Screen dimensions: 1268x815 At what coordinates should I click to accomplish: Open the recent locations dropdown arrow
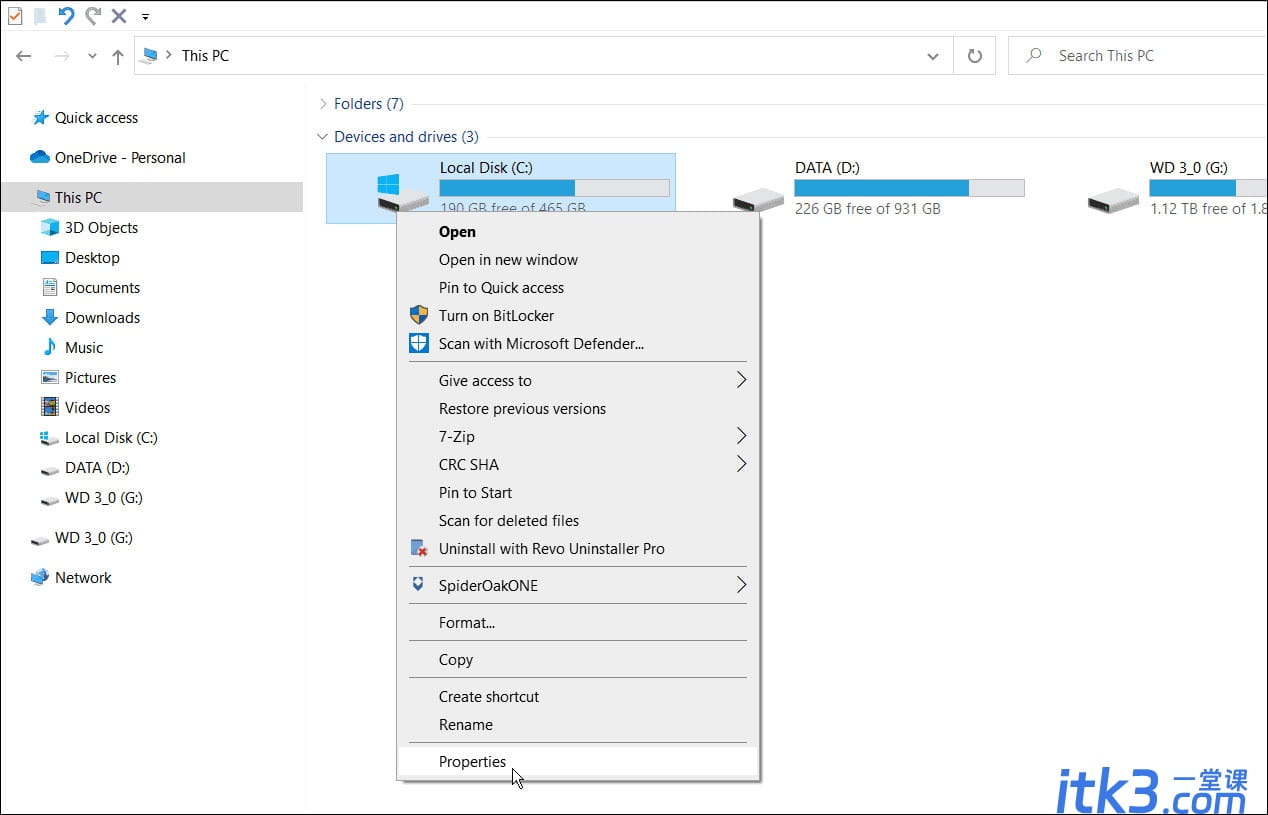pos(91,56)
